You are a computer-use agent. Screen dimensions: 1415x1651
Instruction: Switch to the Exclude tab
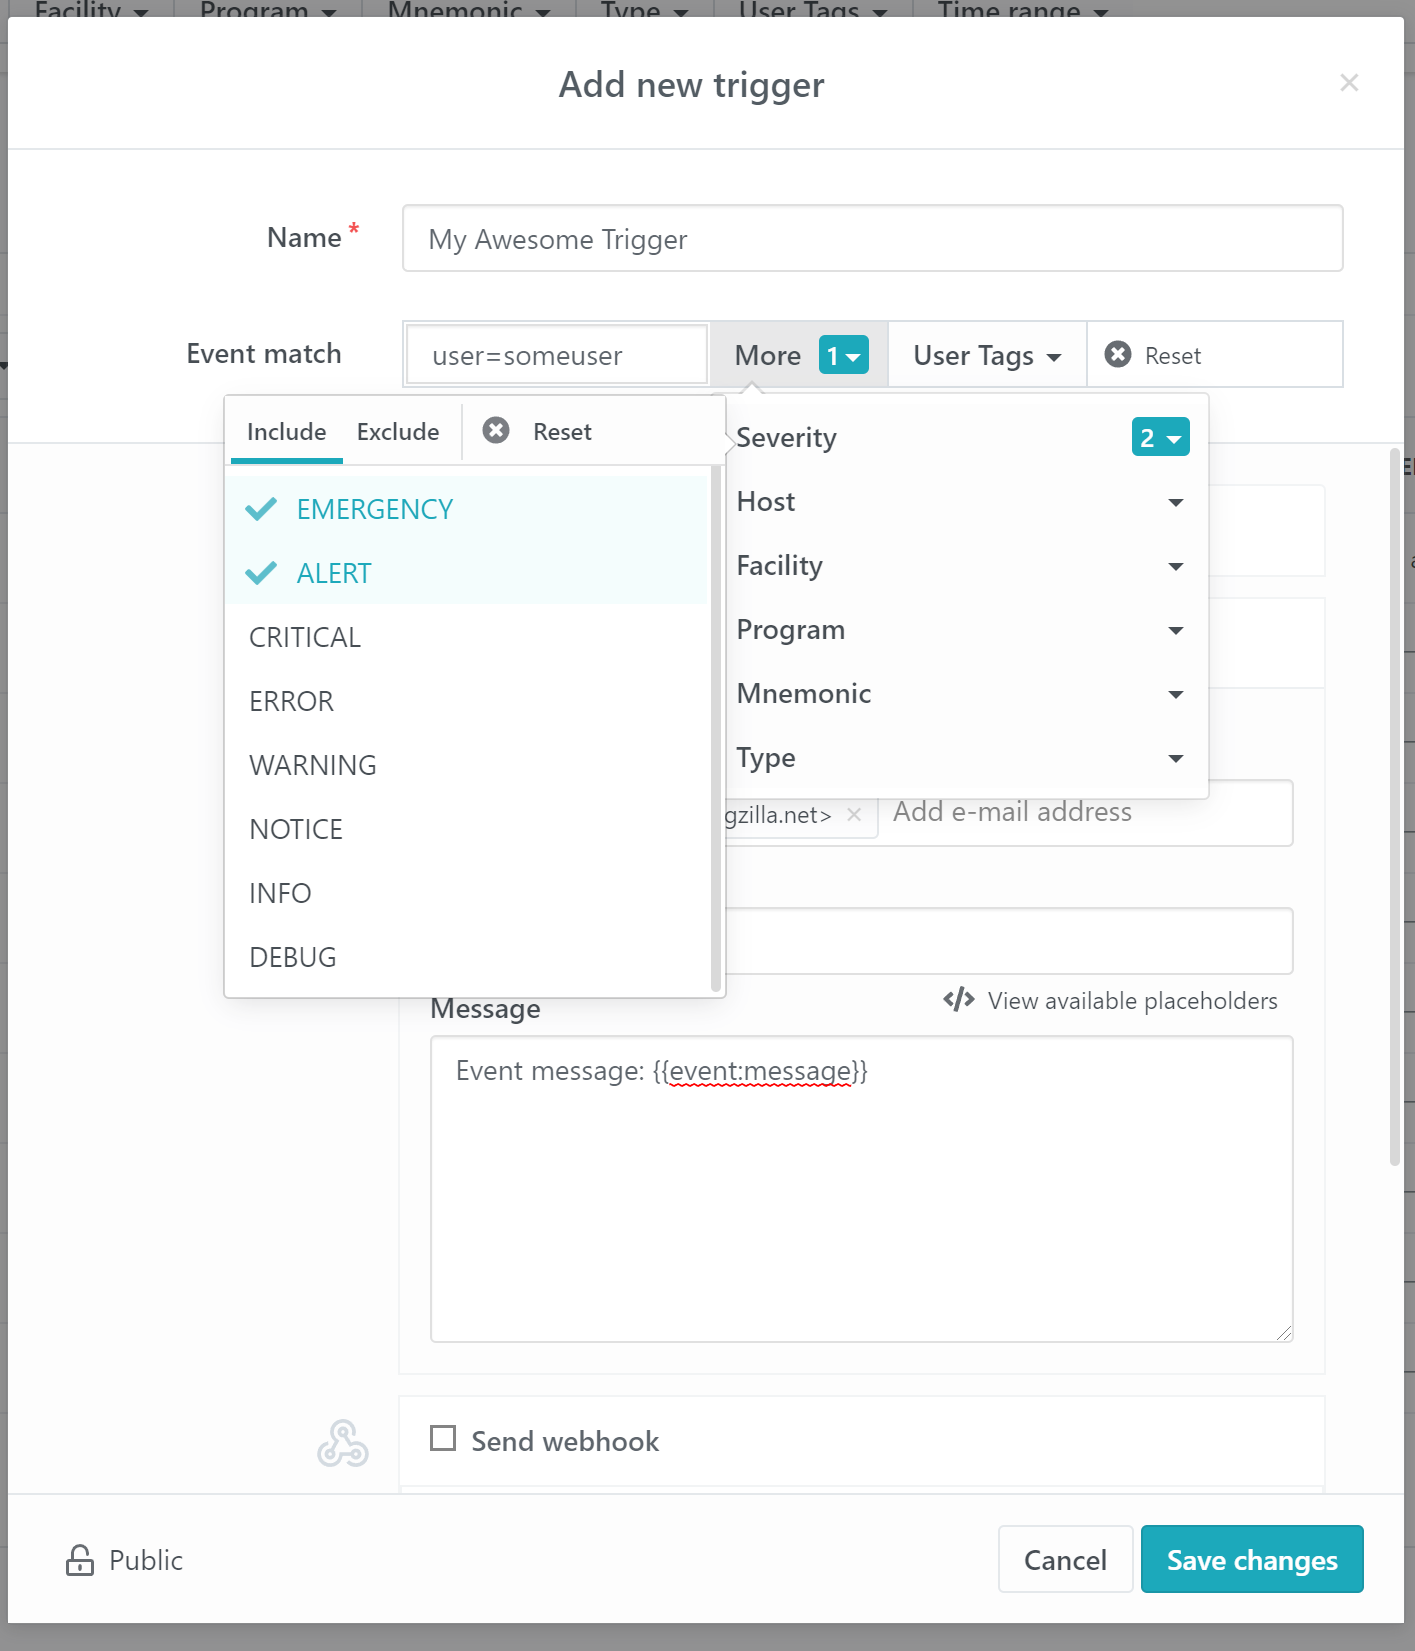[397, 431]
